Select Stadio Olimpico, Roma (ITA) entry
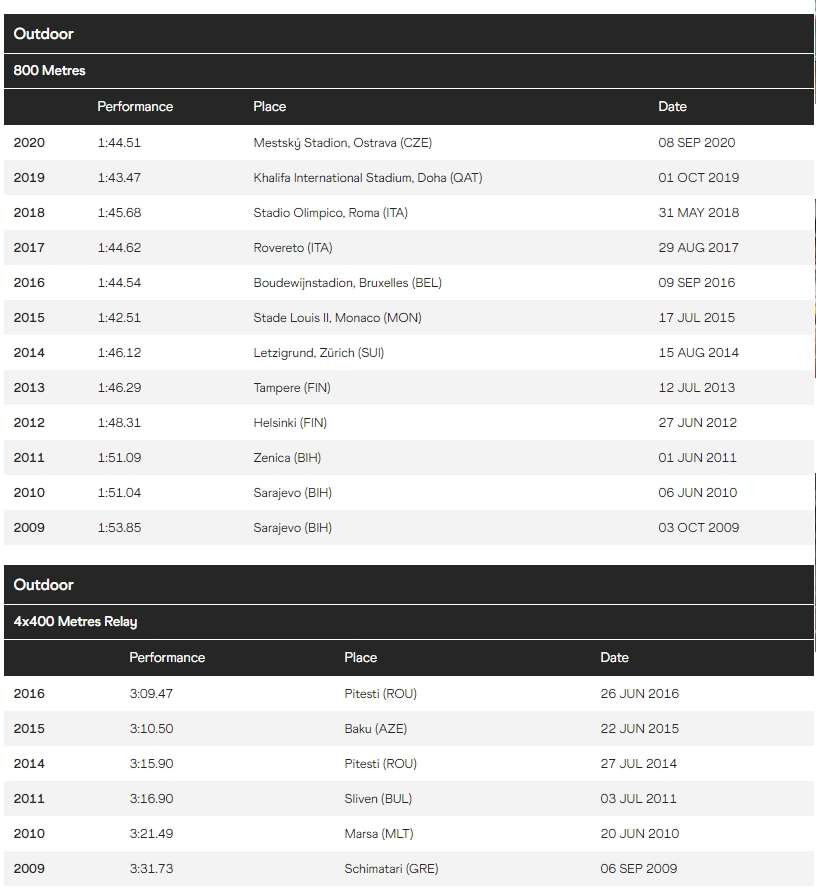Screen dimensions: 816x896 (330, 213)
